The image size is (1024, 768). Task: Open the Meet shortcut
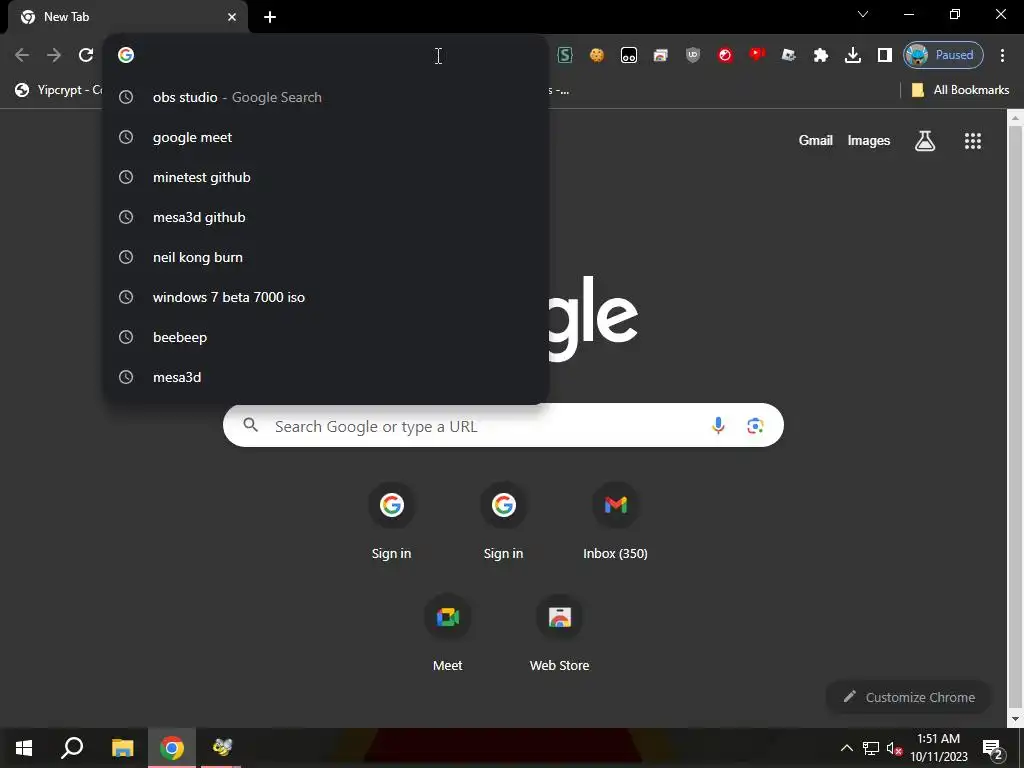pyautogui.click(x=447, y=633)
